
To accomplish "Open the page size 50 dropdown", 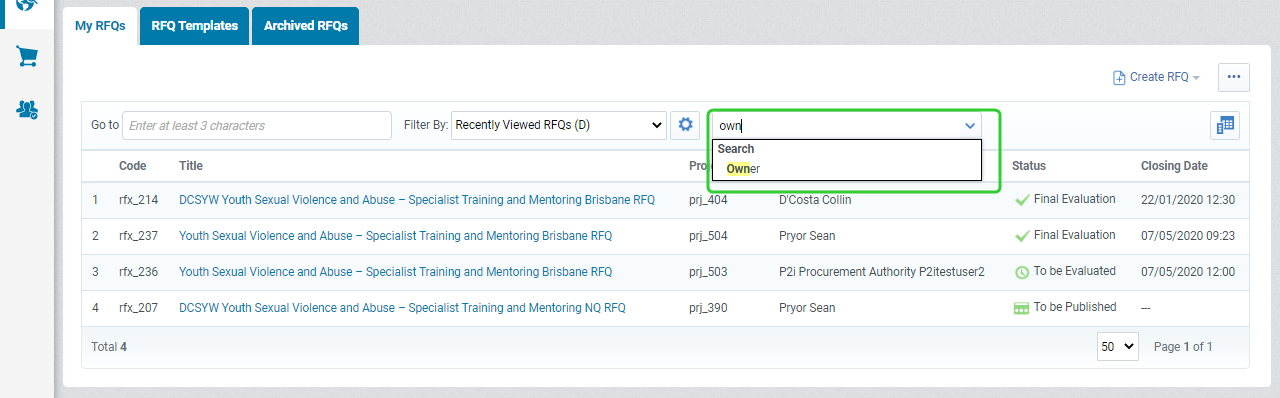I will click(x=1118, y=346).
